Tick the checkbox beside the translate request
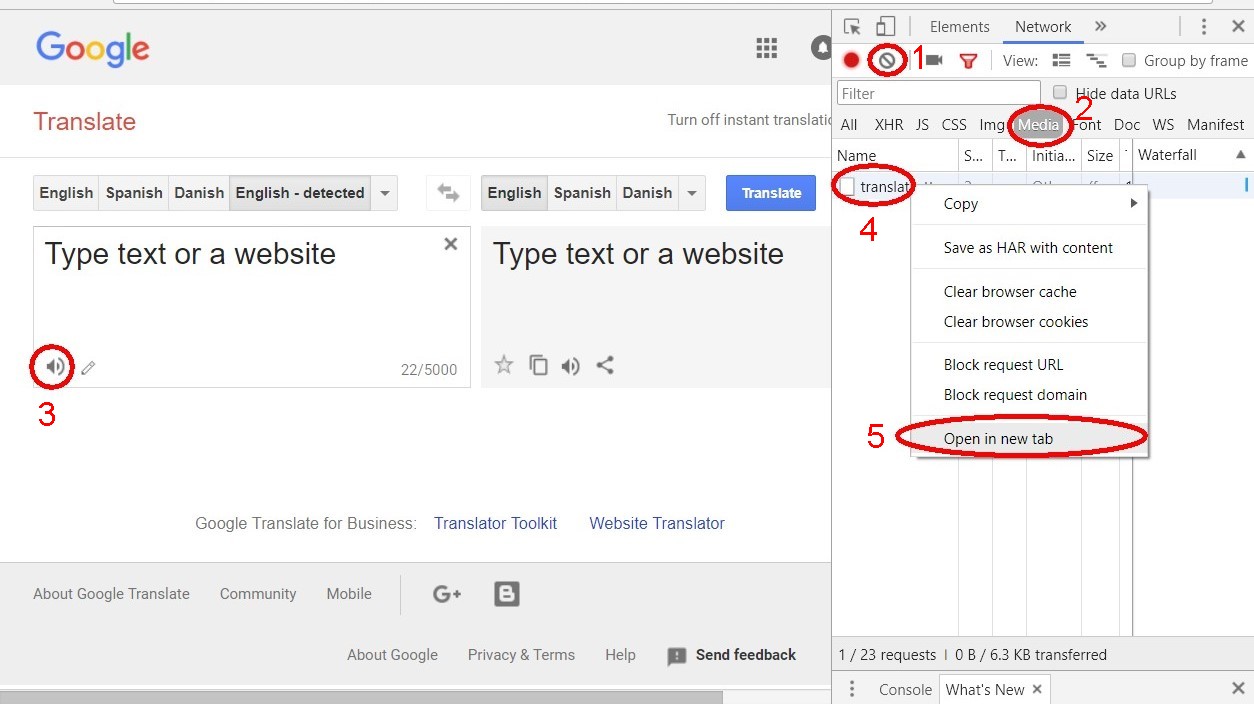Screen dimensions: 1254x704 (847, 186)
